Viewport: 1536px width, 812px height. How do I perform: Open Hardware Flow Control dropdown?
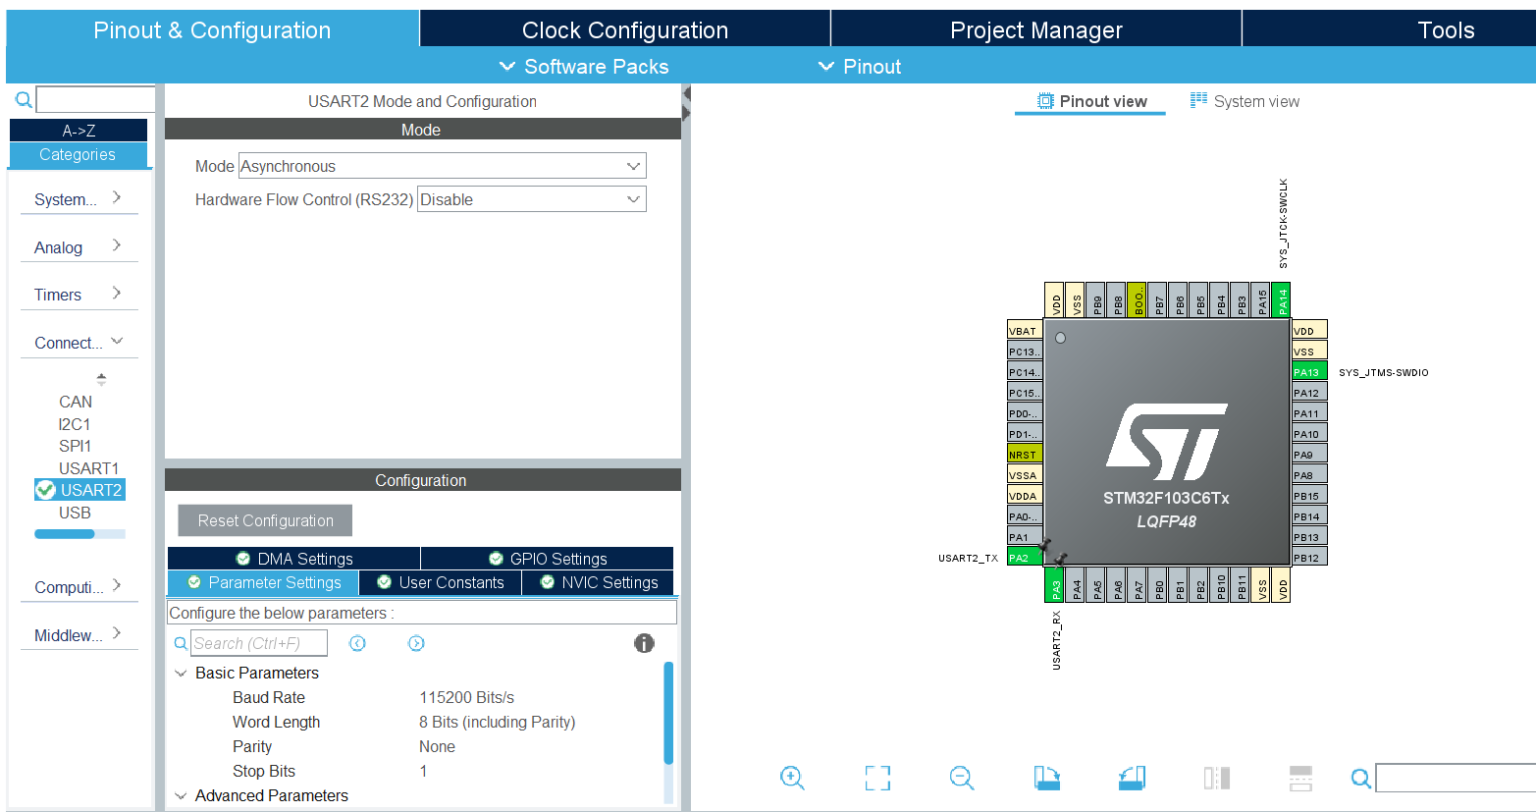531,200
